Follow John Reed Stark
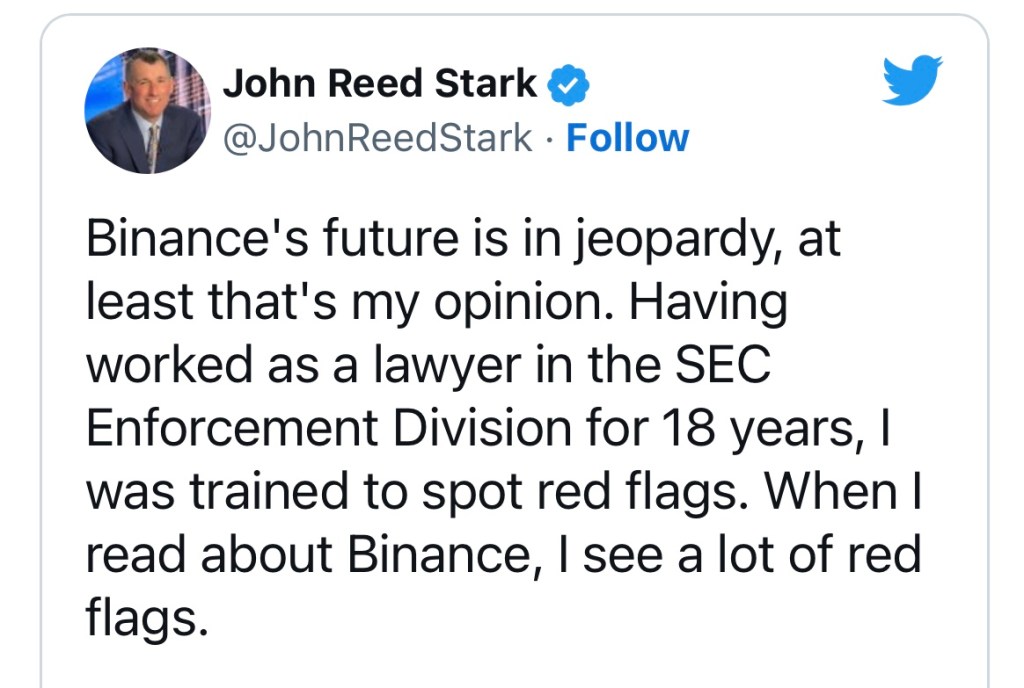Image resolution: width=1024 pixels, height=688 pixels. [627, 138]
